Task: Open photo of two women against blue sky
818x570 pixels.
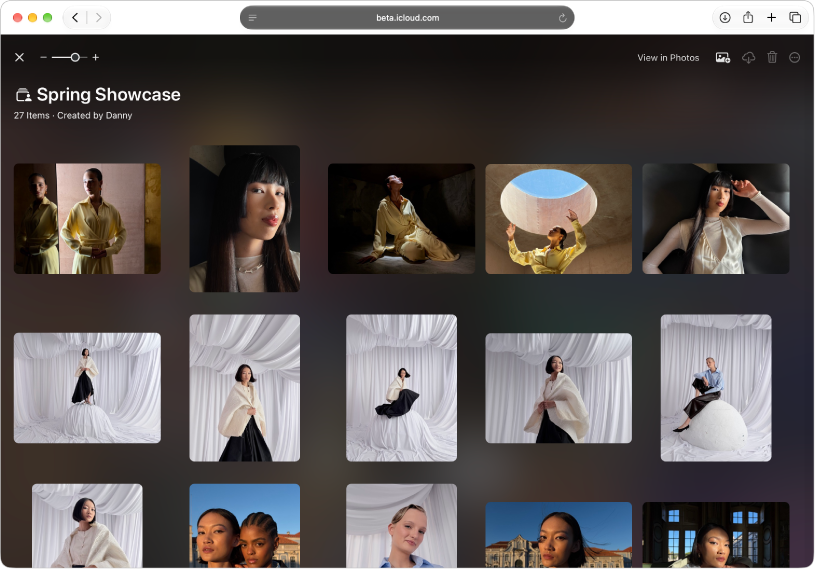Action: tap(244, 526)
